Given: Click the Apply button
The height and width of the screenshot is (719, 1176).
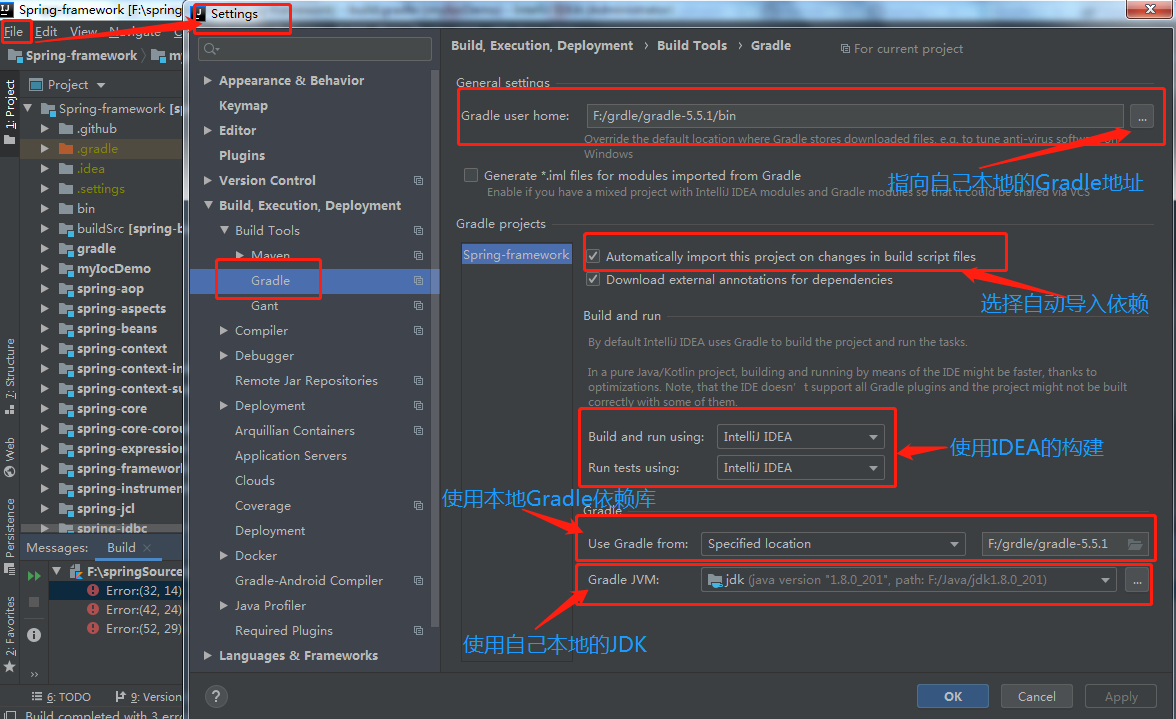Looking at the screenshot, I should tap(1120, 696).
